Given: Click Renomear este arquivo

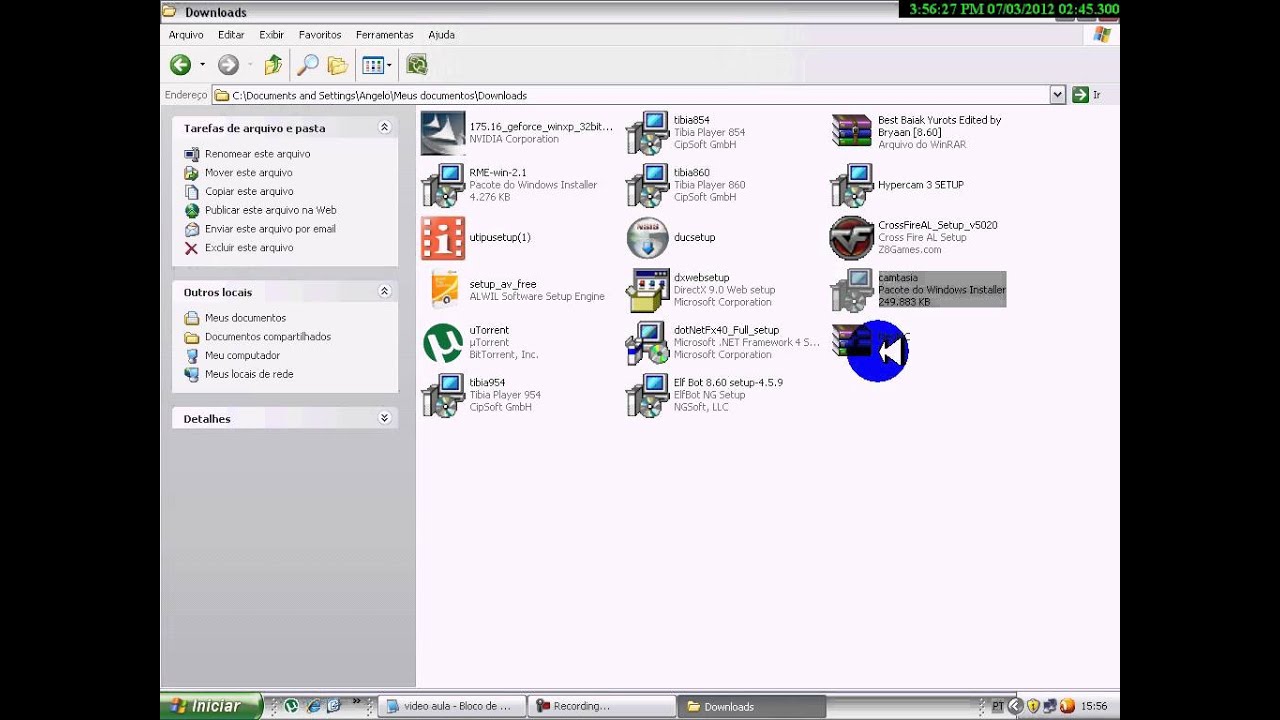Looking at the screenshot, I should pyautogui.click(x=257, y=154).
